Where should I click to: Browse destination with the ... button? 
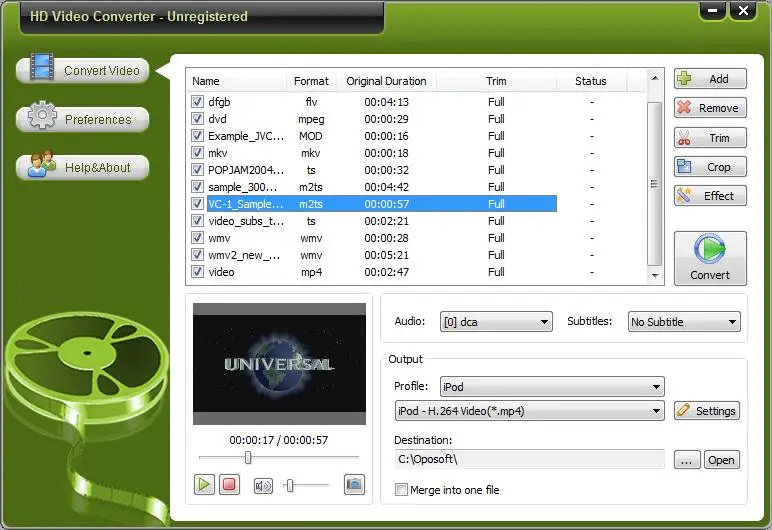687,460
